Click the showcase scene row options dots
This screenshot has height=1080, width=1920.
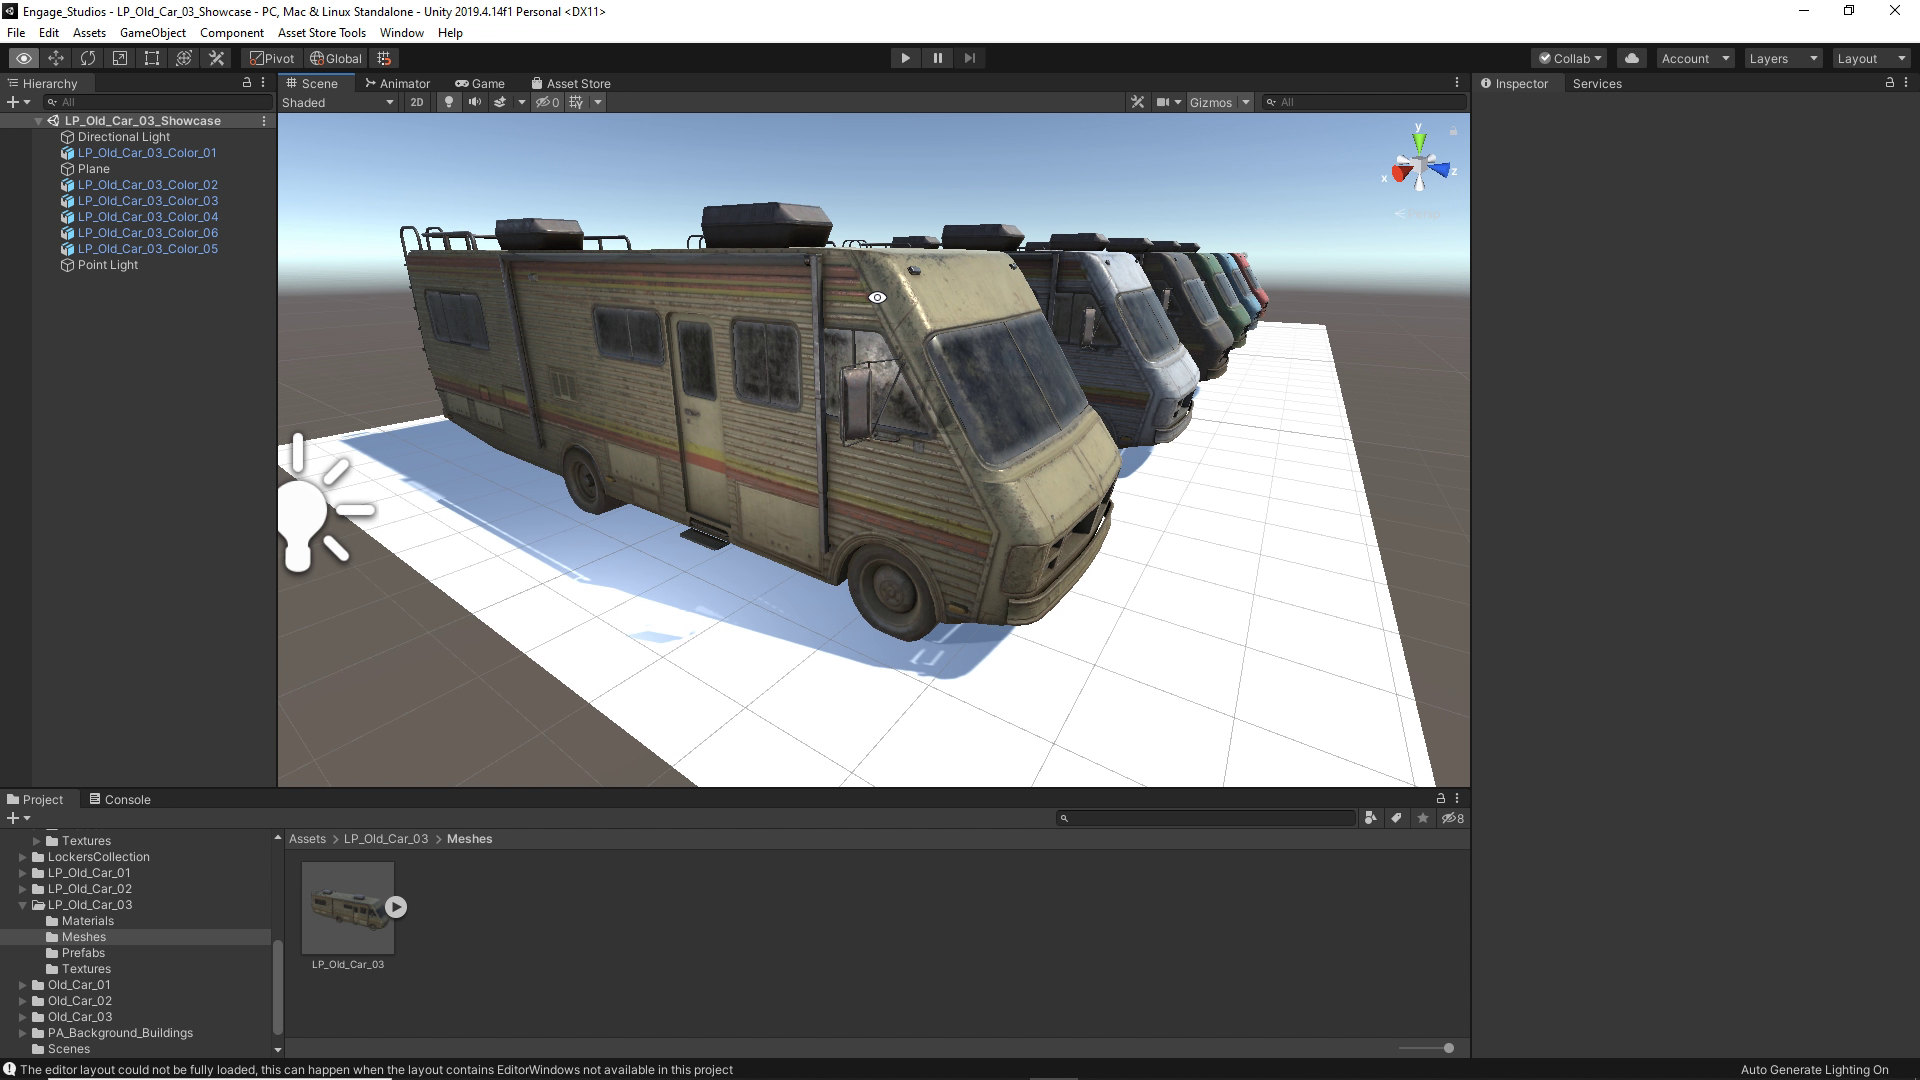264,120
